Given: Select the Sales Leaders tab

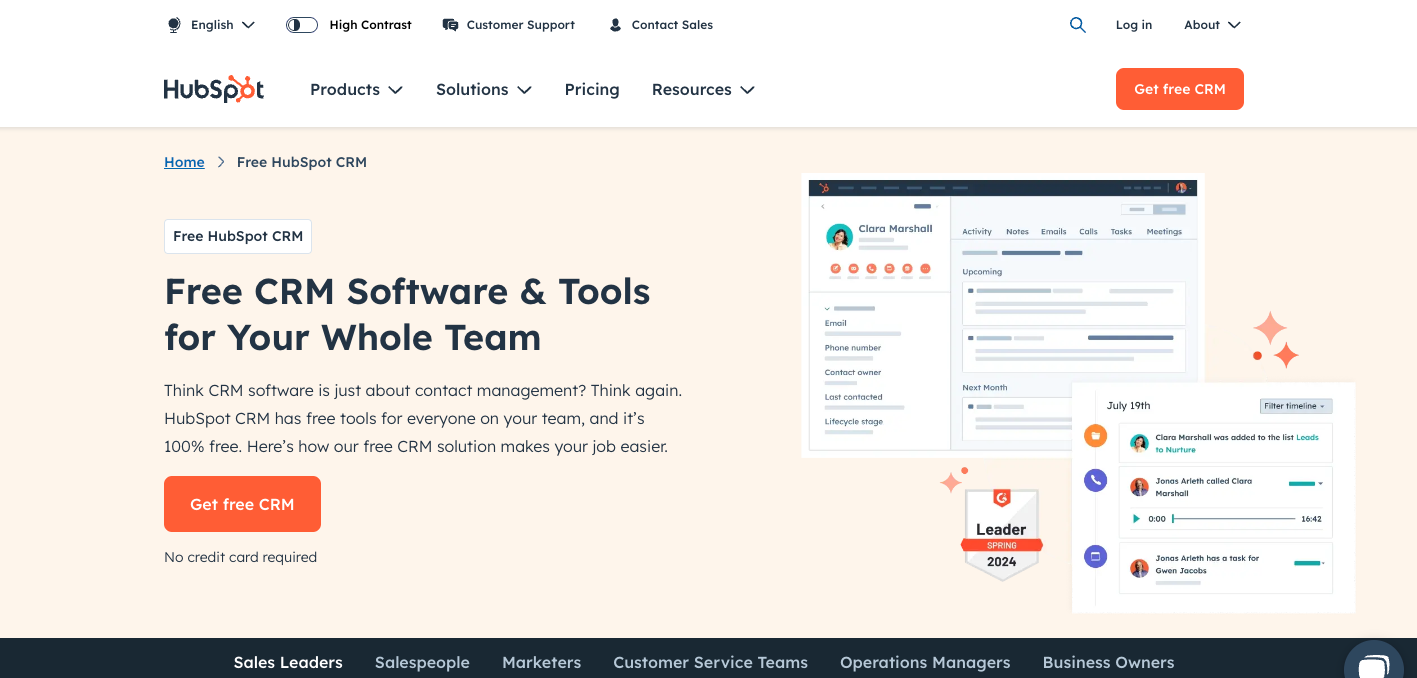Looking at the screenshot, I should click(x=288, y=662).
